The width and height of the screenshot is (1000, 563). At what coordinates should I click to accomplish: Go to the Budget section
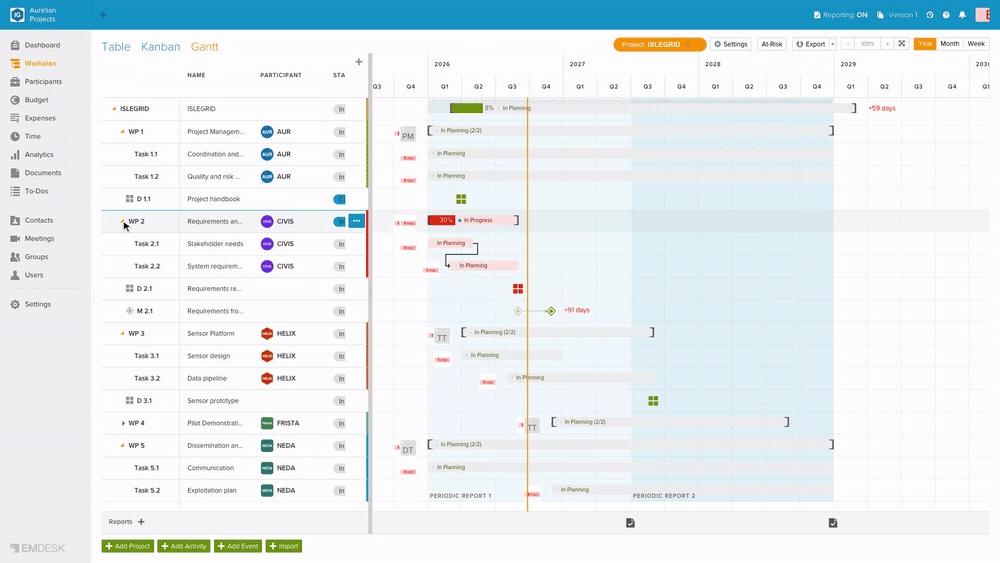pyautogui.click(x=29, y=100)
